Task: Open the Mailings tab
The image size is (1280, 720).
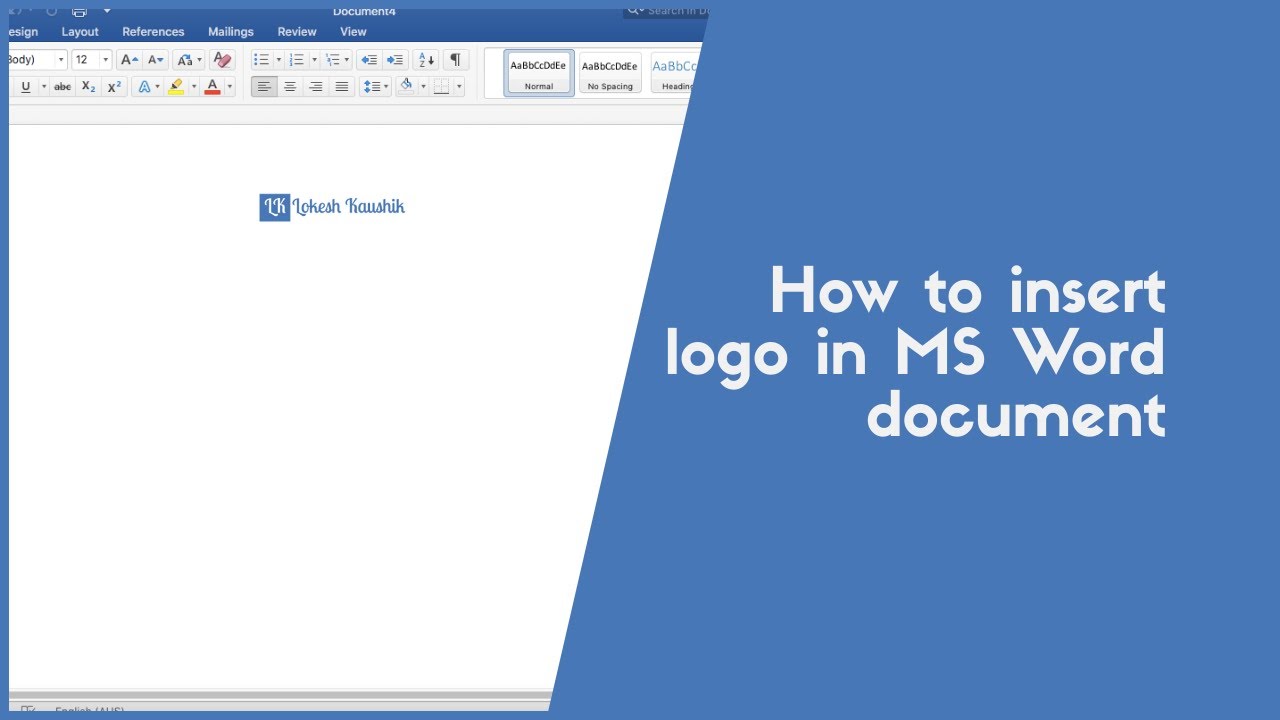Action: pos(231,32)
